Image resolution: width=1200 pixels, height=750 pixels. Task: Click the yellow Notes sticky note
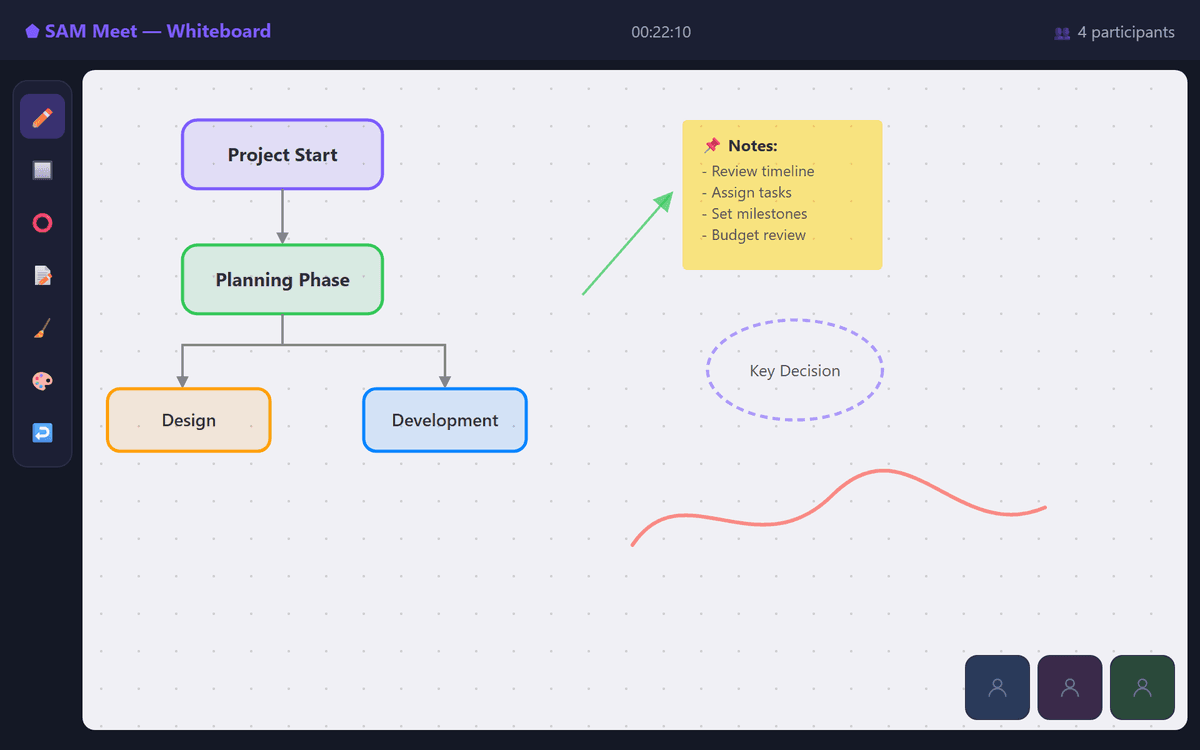point(782,195)
